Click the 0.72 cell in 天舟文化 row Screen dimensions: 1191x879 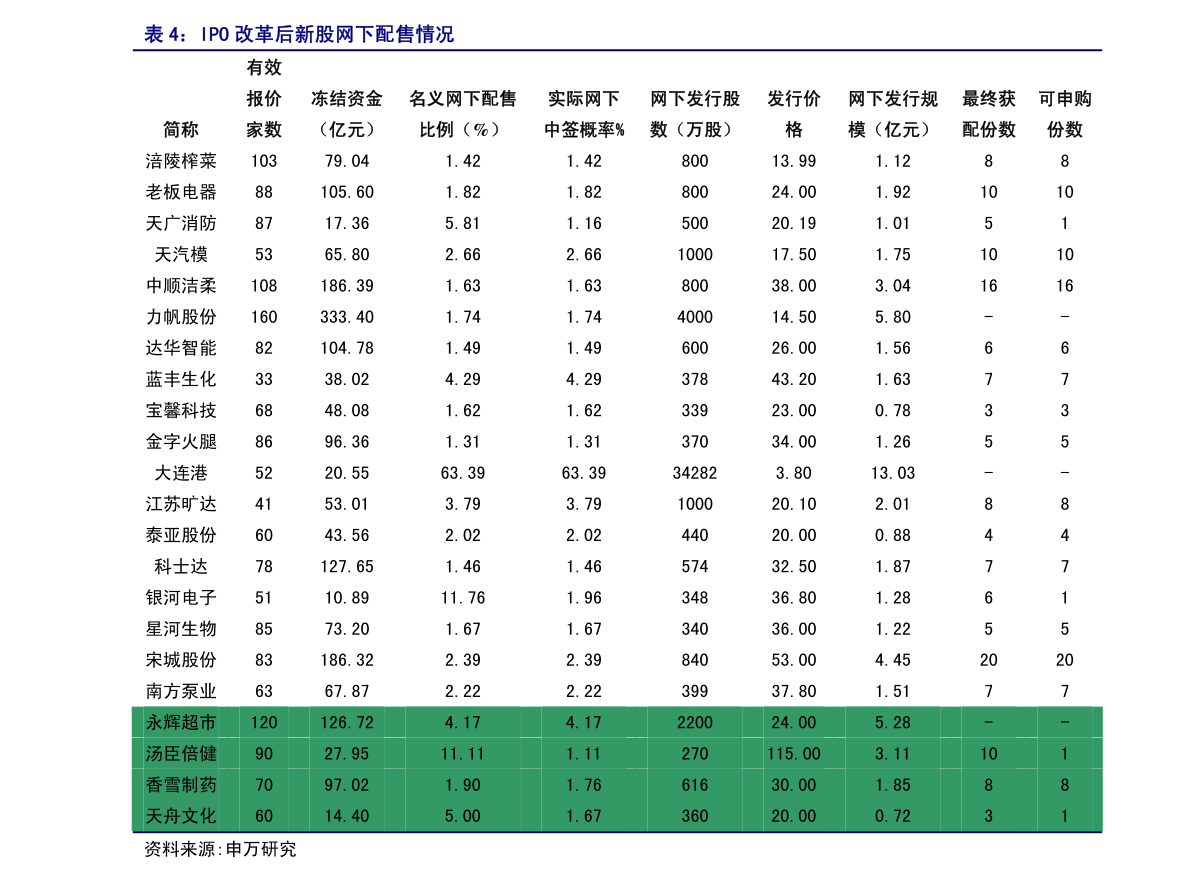coord(892,816)
